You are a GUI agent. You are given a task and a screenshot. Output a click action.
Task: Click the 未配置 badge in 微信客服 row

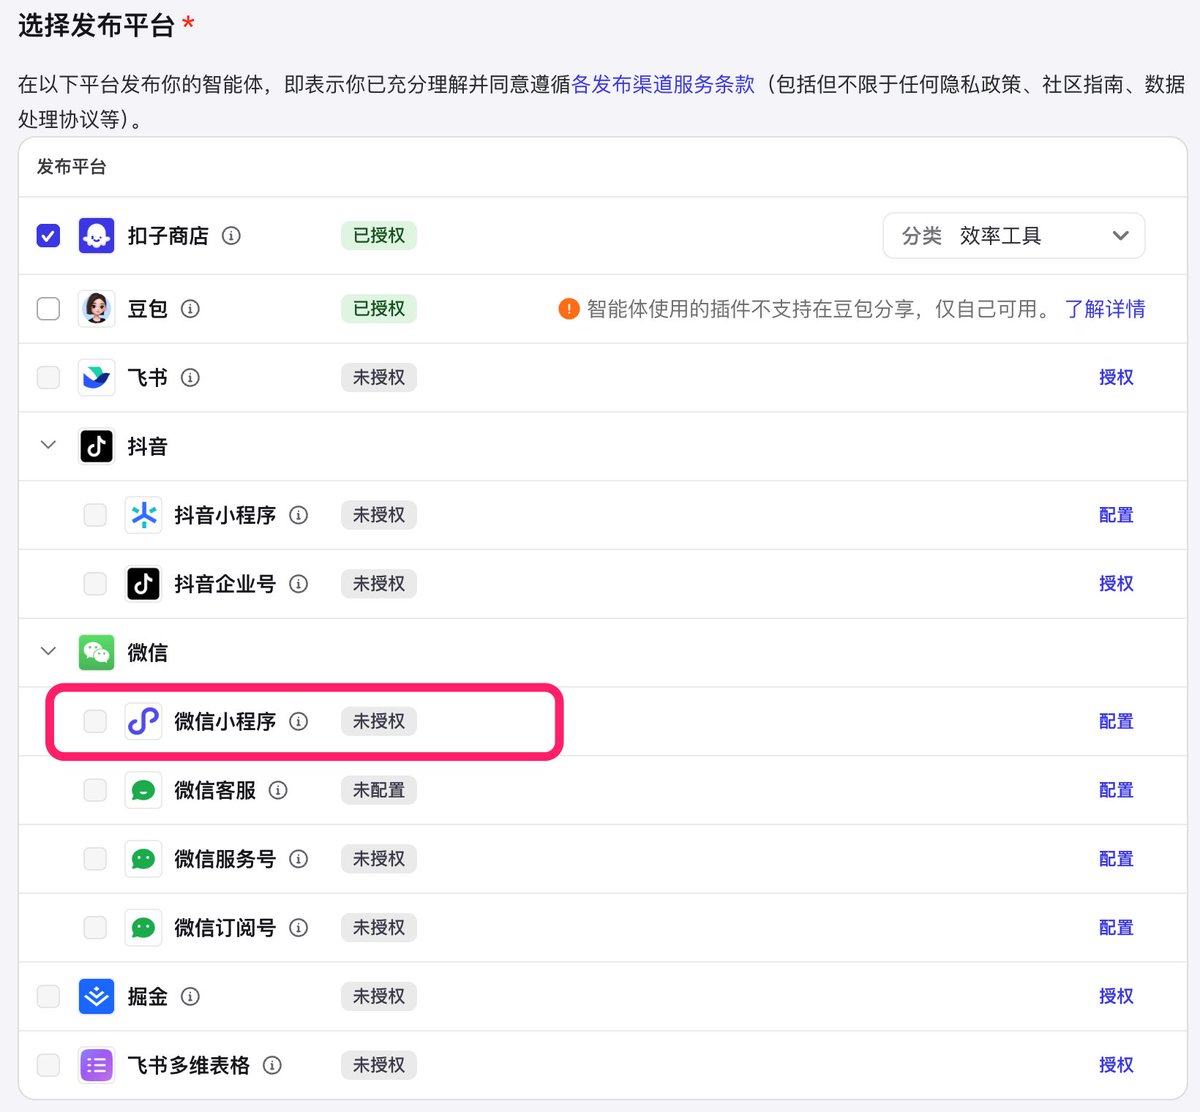click(x=379, y=790)
